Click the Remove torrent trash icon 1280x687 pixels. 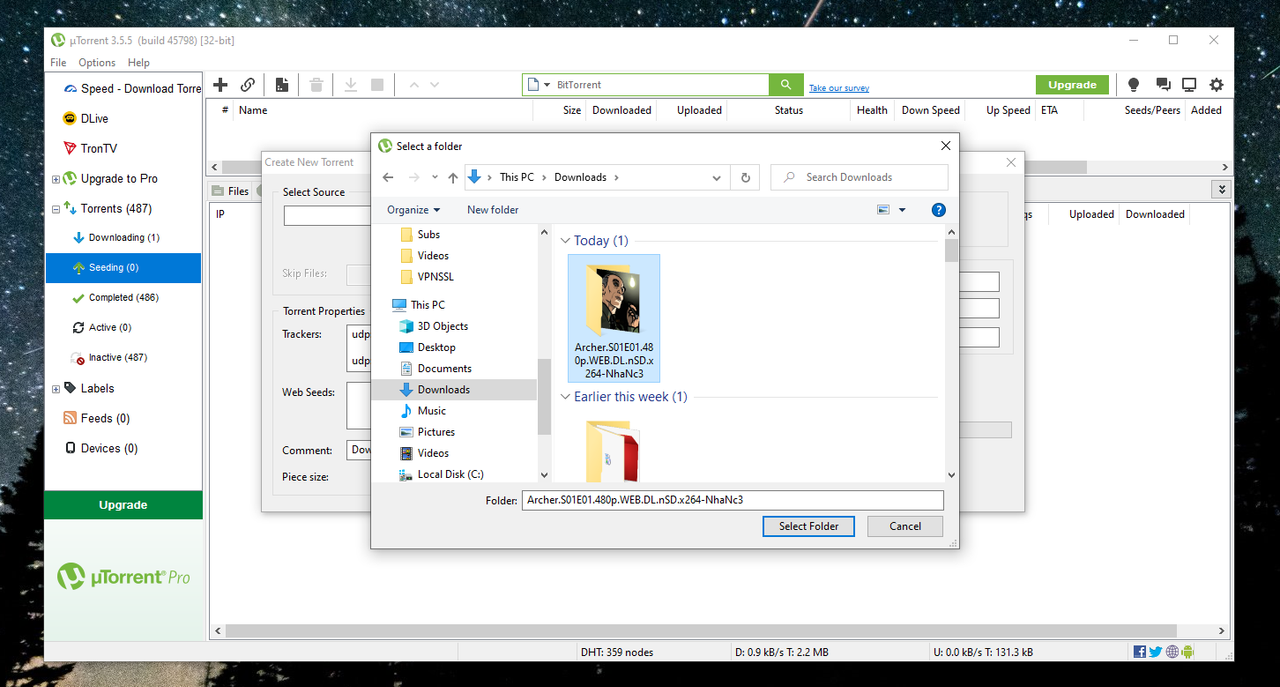tap(316, 85)
